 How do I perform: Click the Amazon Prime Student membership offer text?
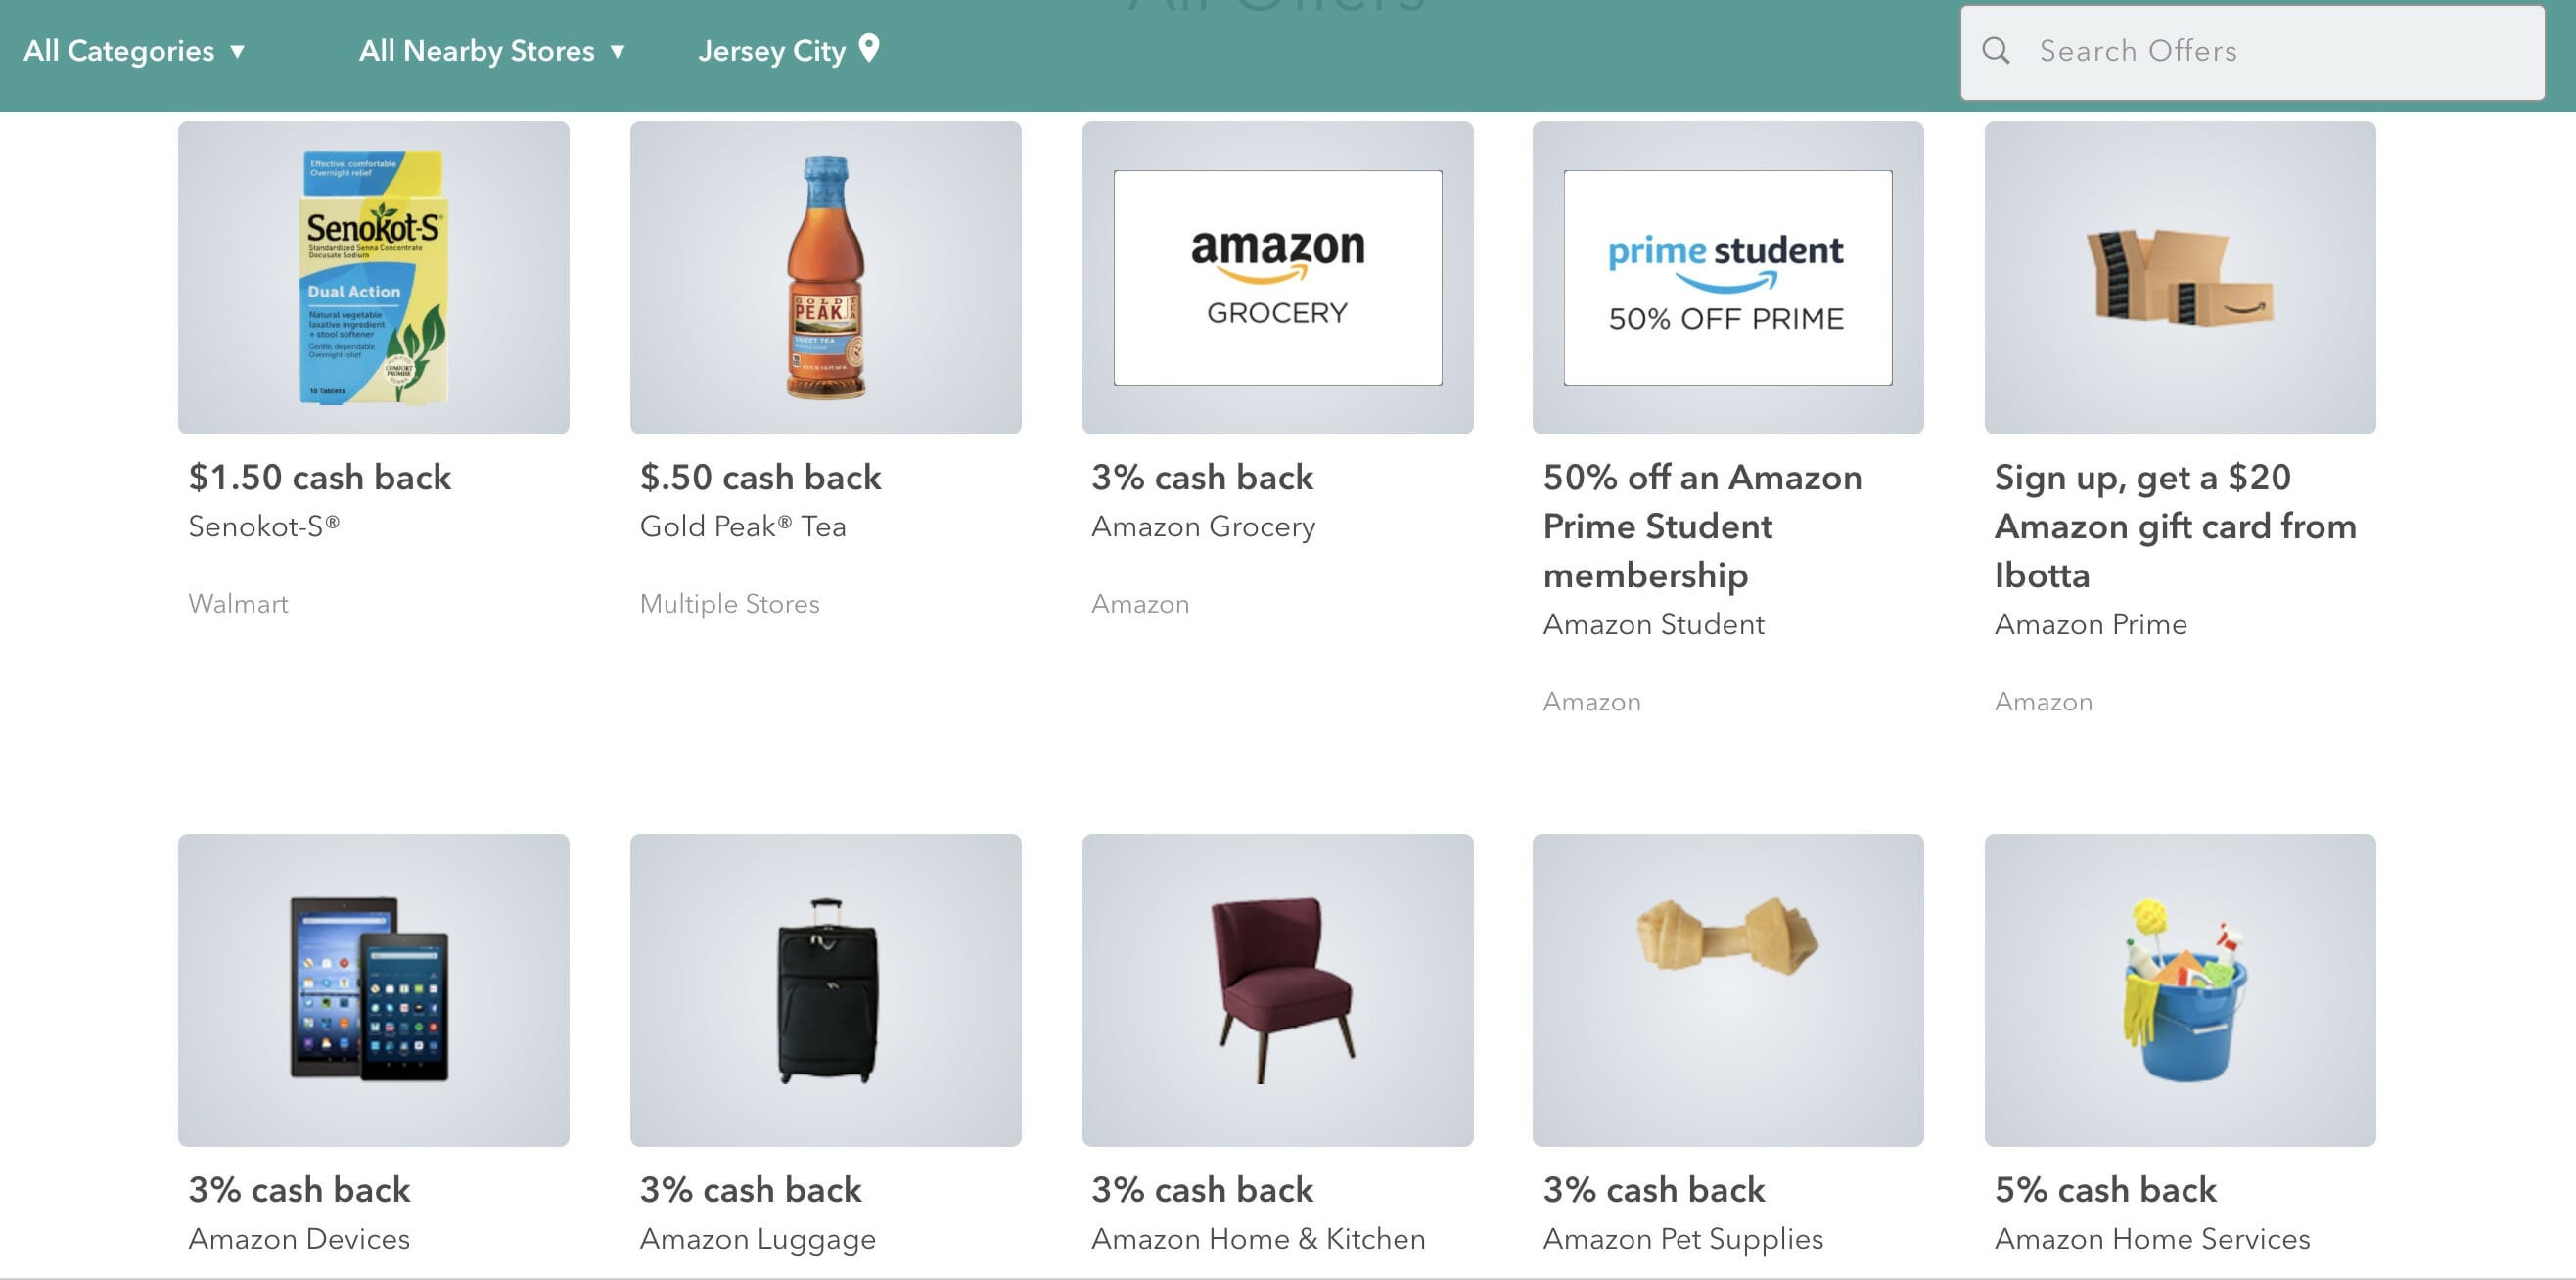1701,526
